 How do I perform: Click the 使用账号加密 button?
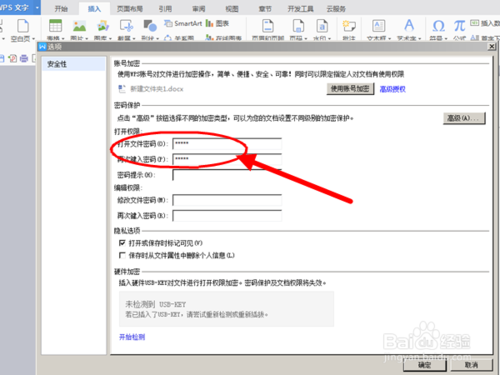350,89
